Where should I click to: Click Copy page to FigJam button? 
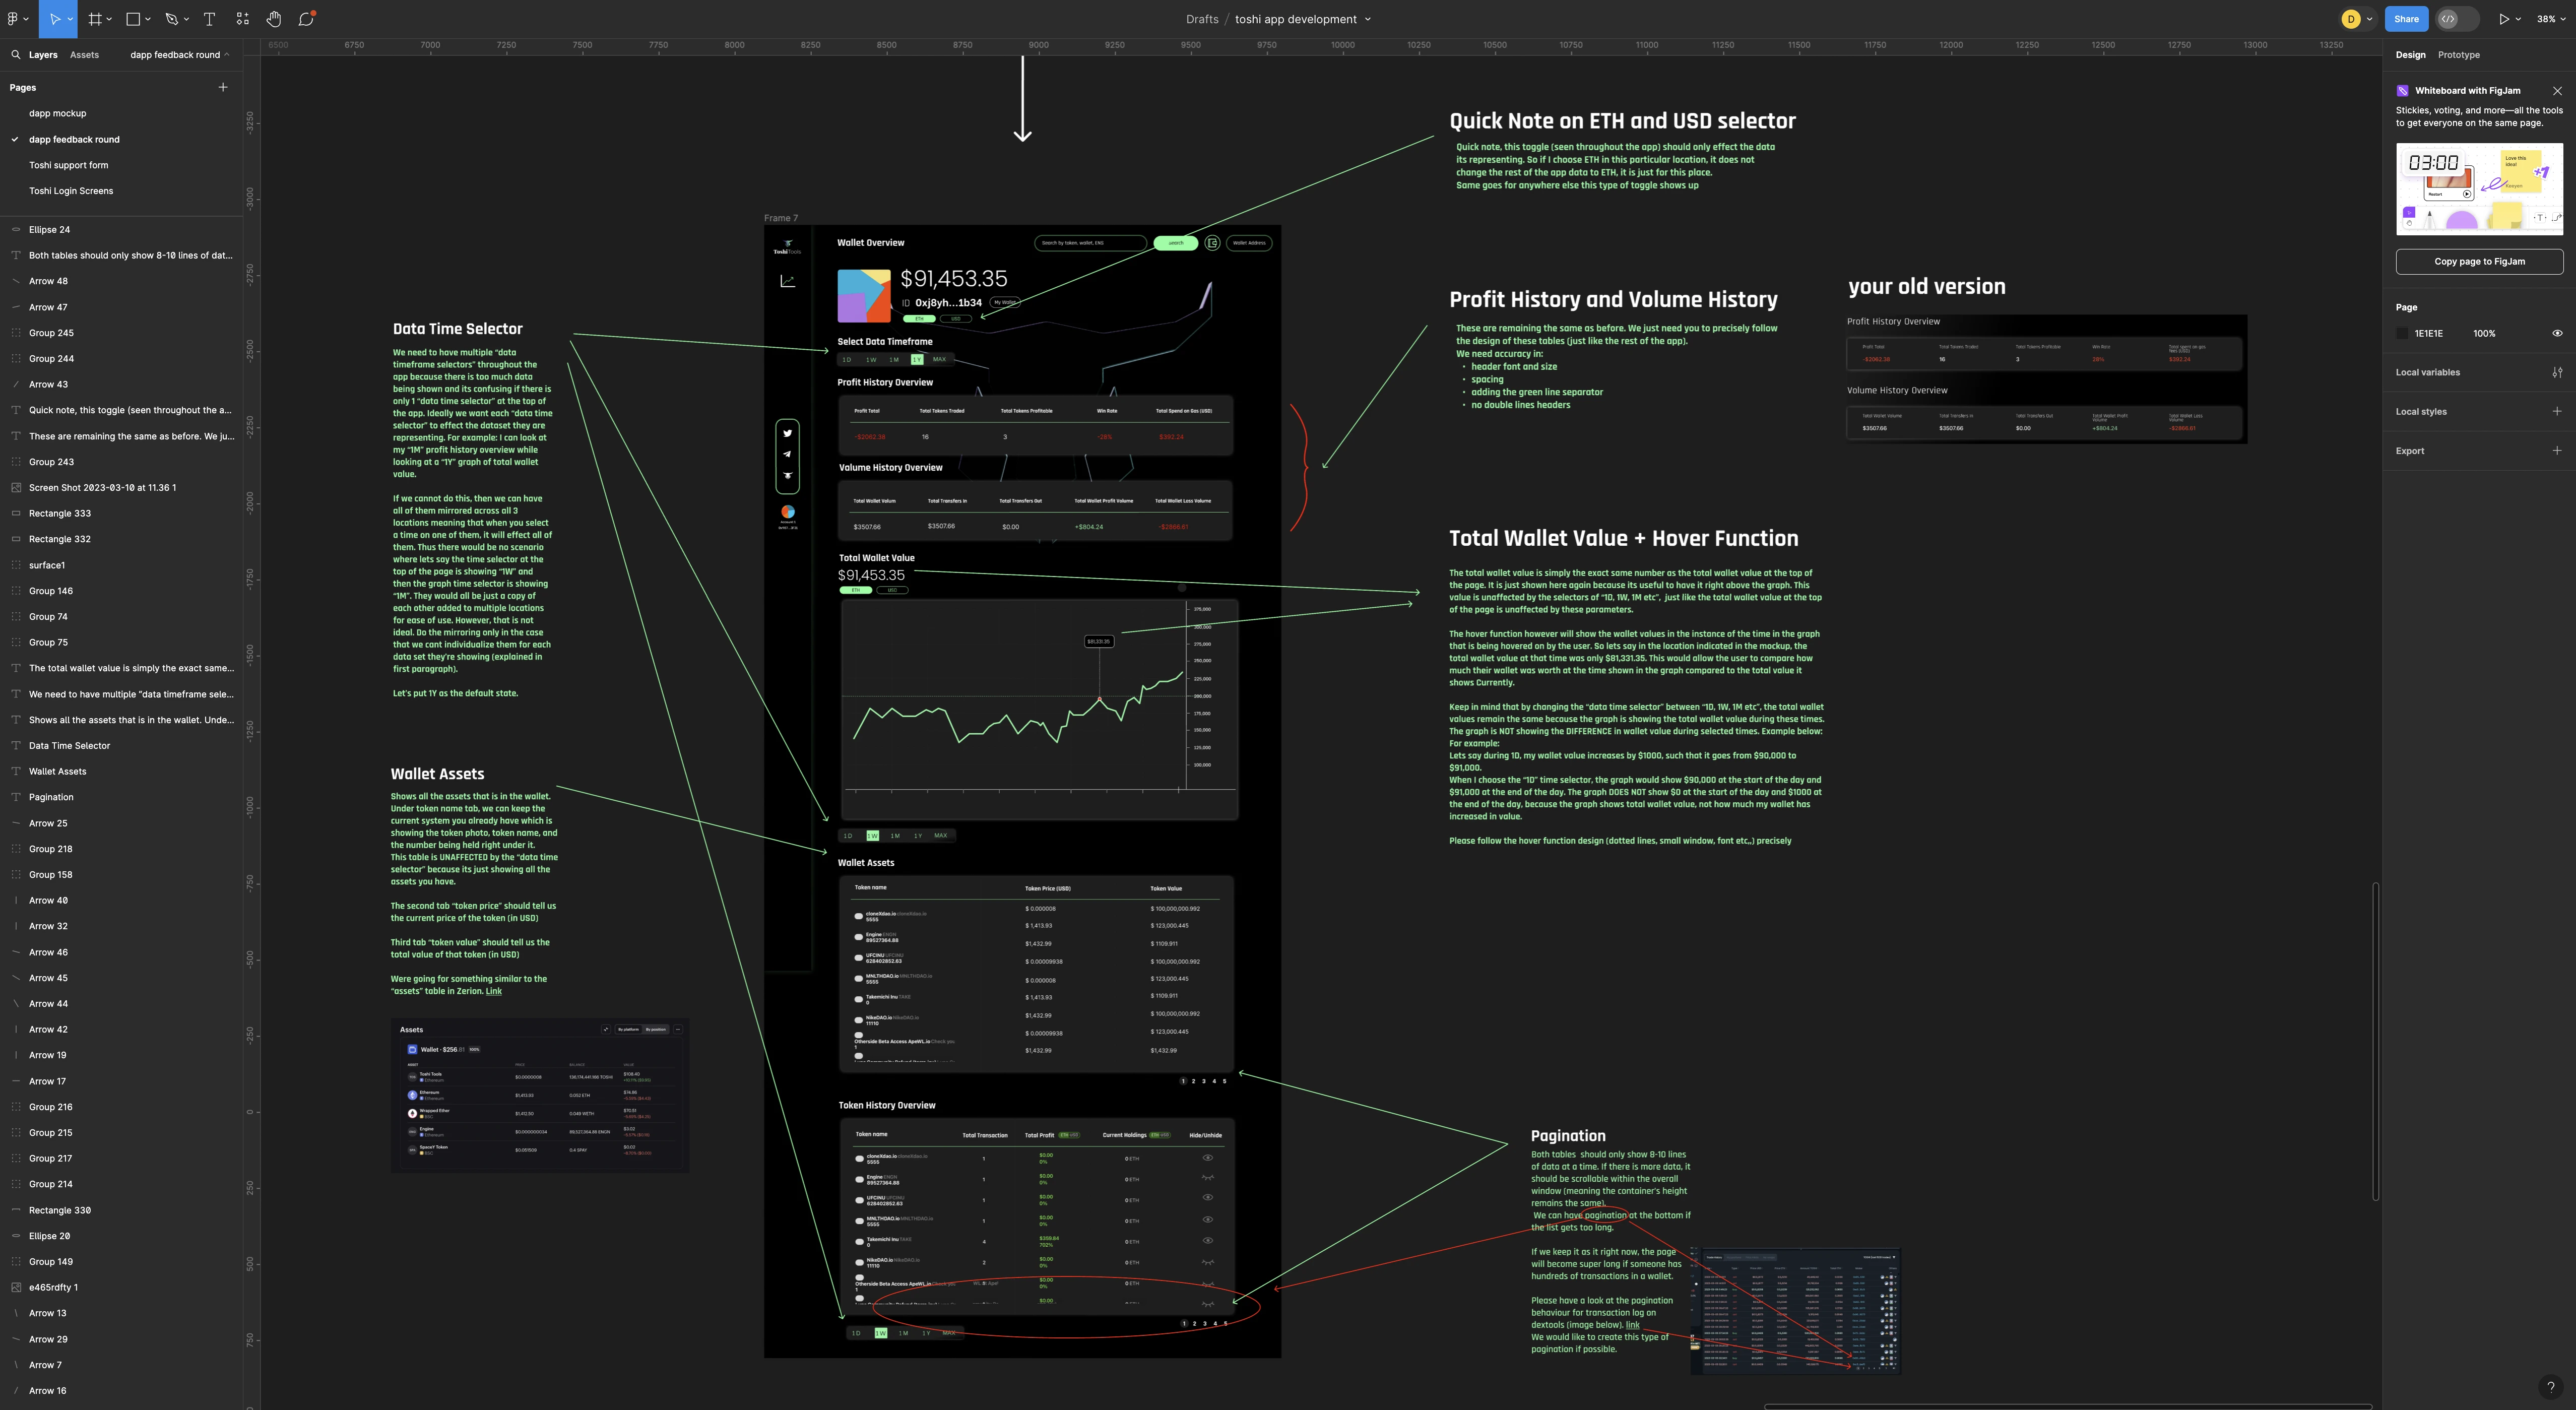pos(2479,262)
